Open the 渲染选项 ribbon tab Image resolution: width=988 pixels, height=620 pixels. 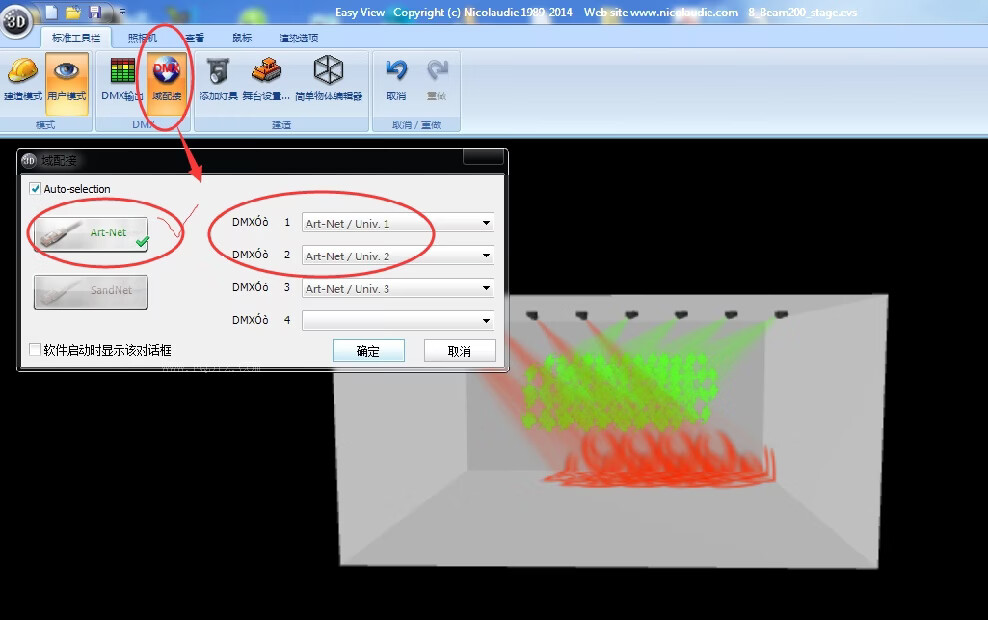(x=298, y=38)
